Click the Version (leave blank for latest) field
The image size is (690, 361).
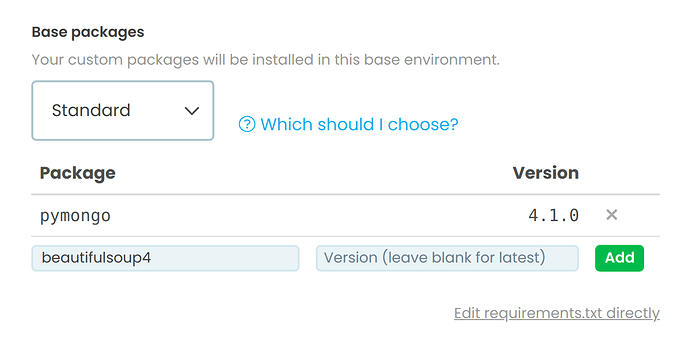tap(447, 258)
